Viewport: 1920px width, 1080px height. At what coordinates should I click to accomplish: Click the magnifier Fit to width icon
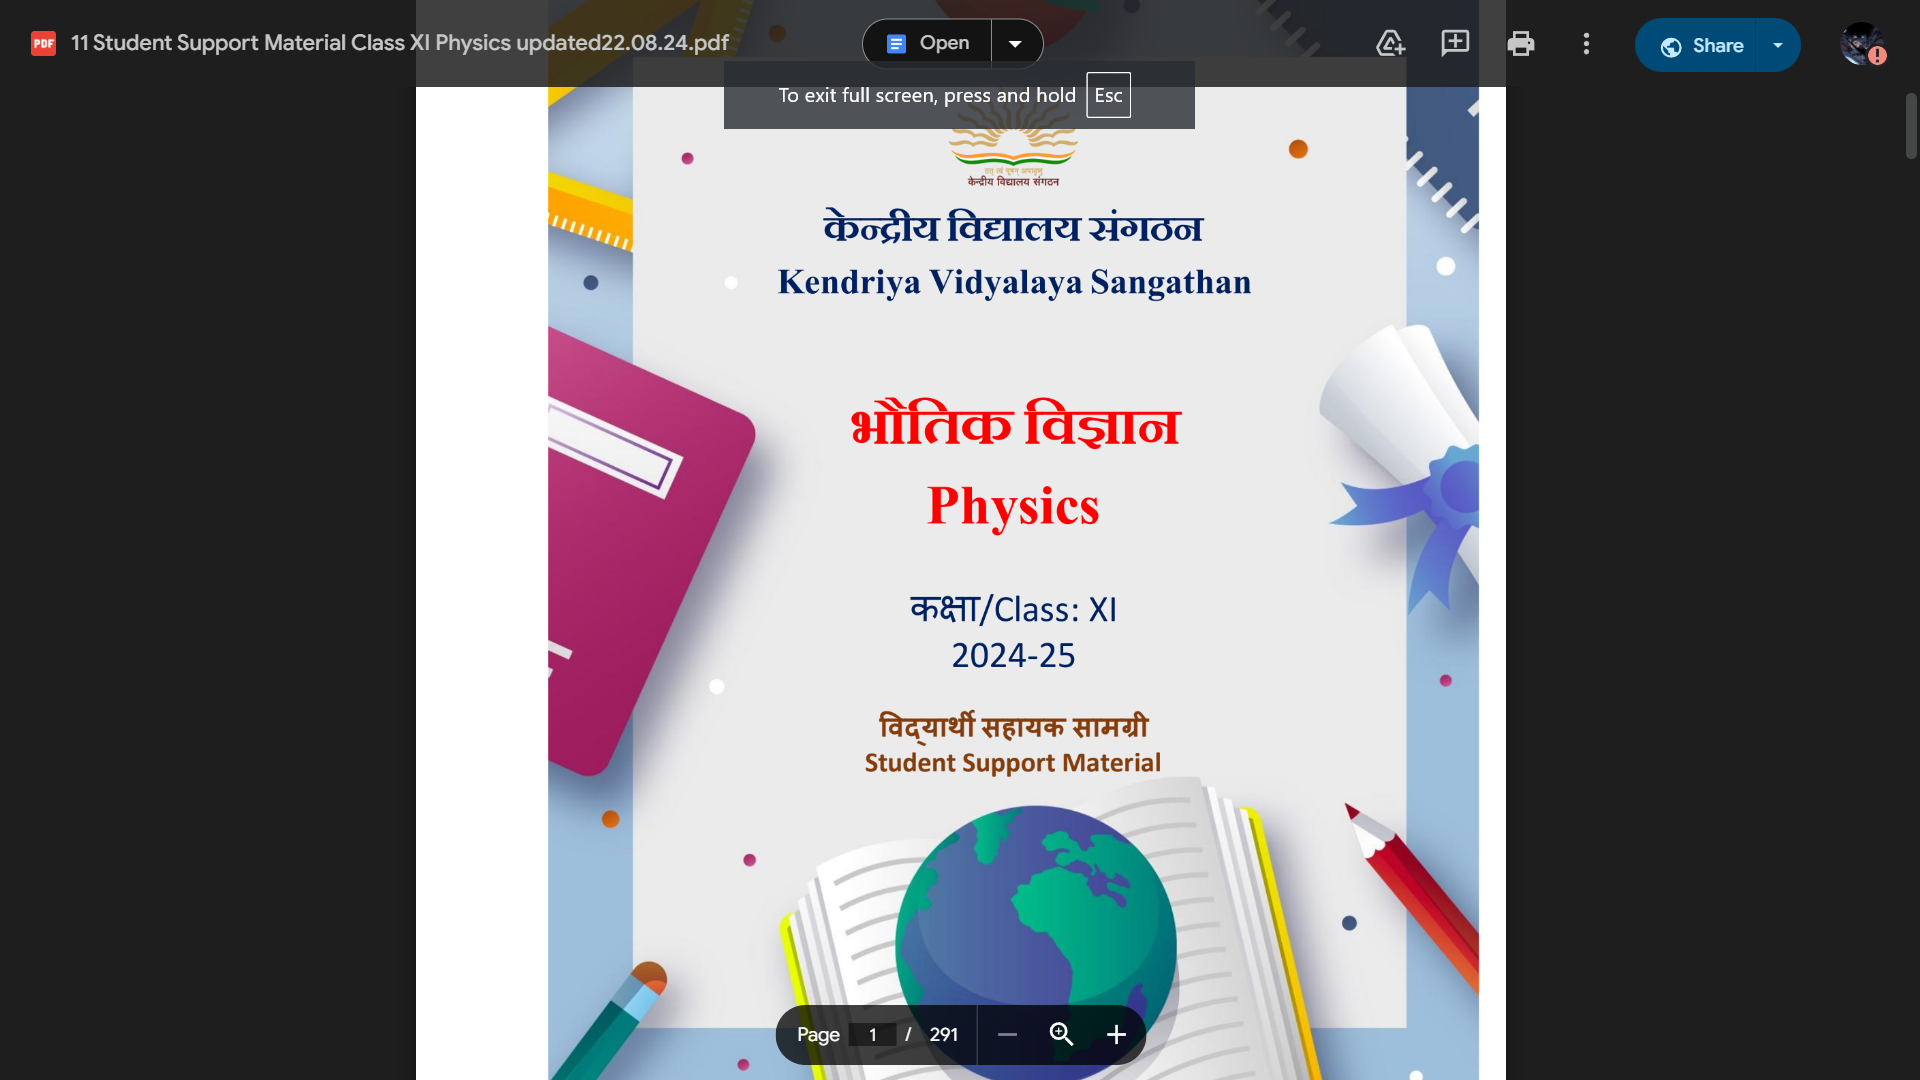coord(1061,1035)
